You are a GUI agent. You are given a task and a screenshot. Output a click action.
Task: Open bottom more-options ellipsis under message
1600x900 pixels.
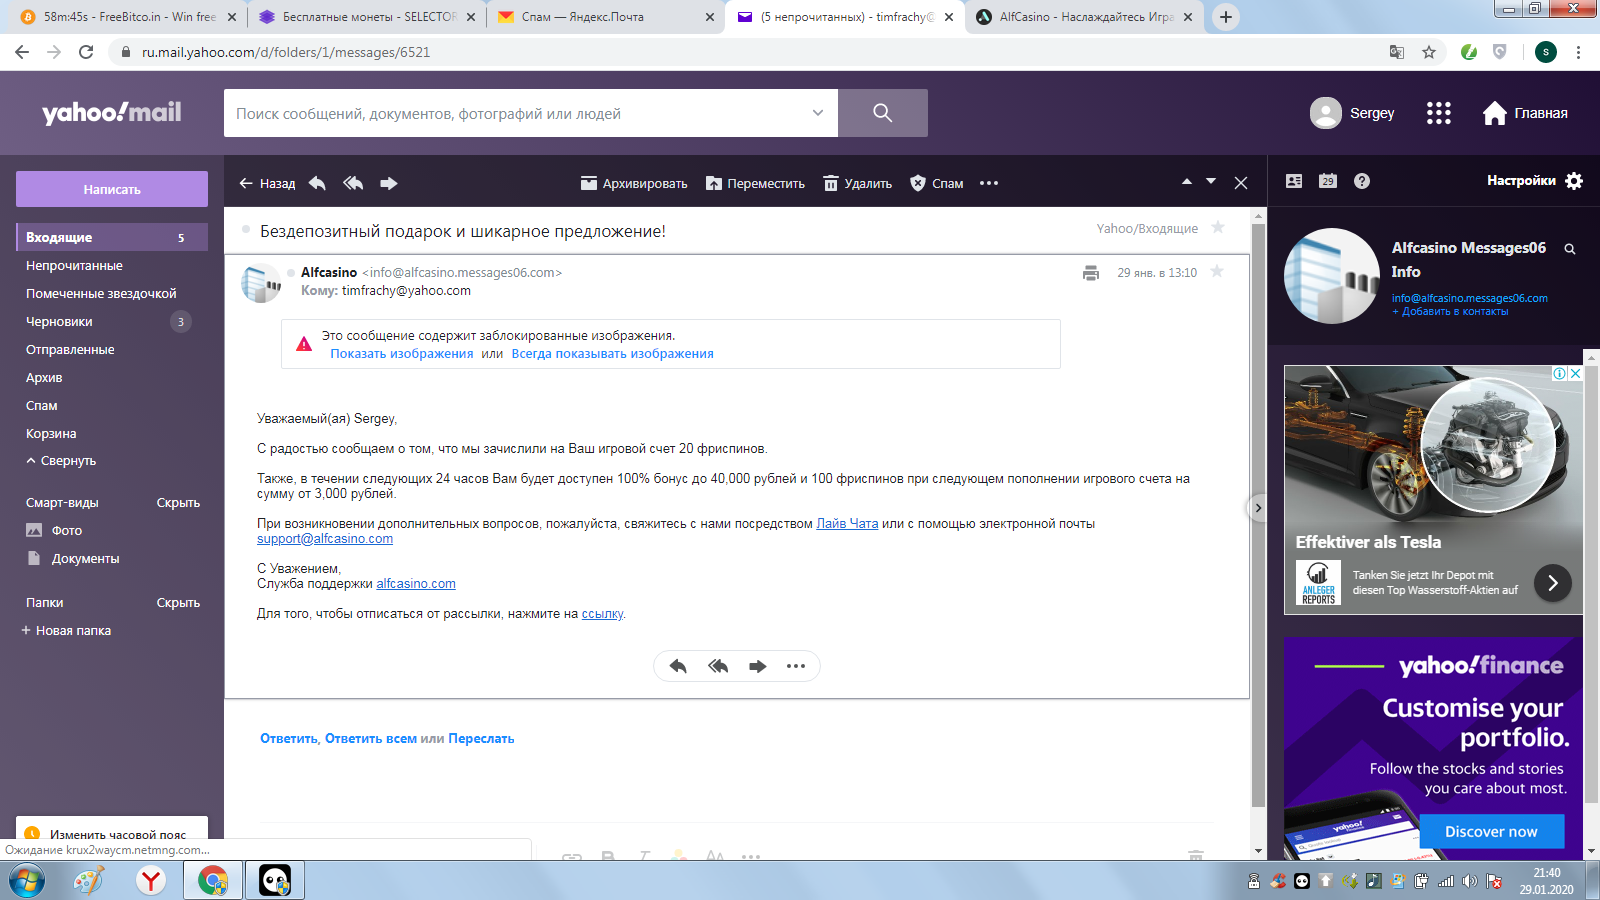[796, 666]
